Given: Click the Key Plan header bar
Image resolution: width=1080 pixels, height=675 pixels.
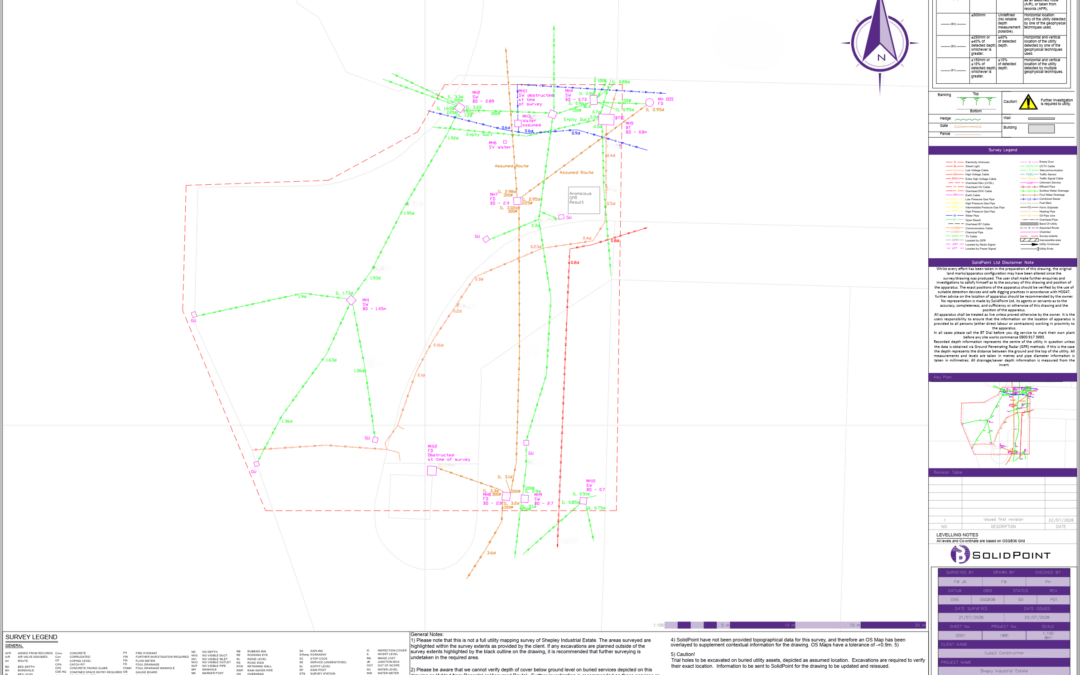Looking at the screenshot, I should [x=1003, y=377].
